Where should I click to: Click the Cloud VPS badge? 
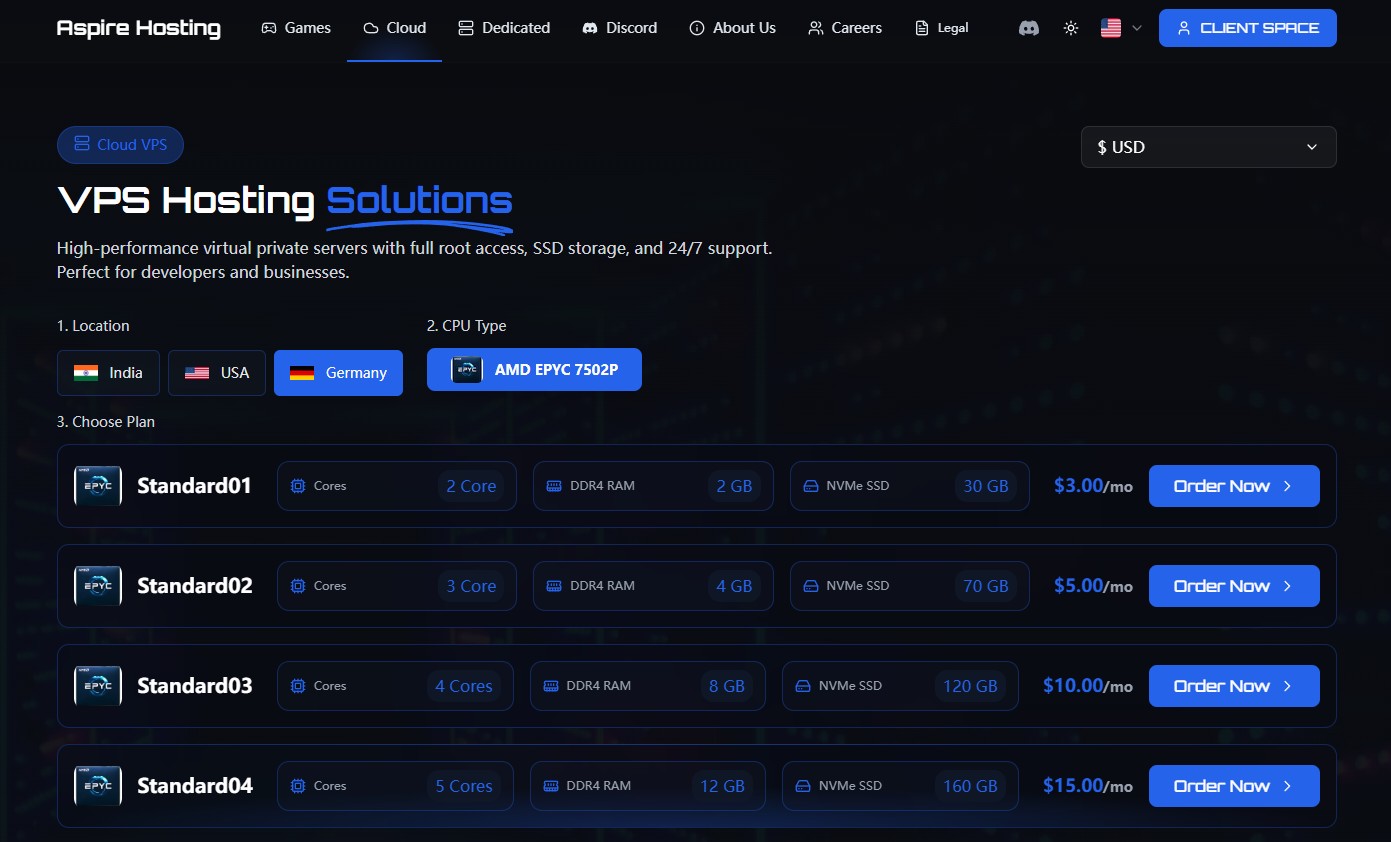pyautogui.click(x=120, y=145)
